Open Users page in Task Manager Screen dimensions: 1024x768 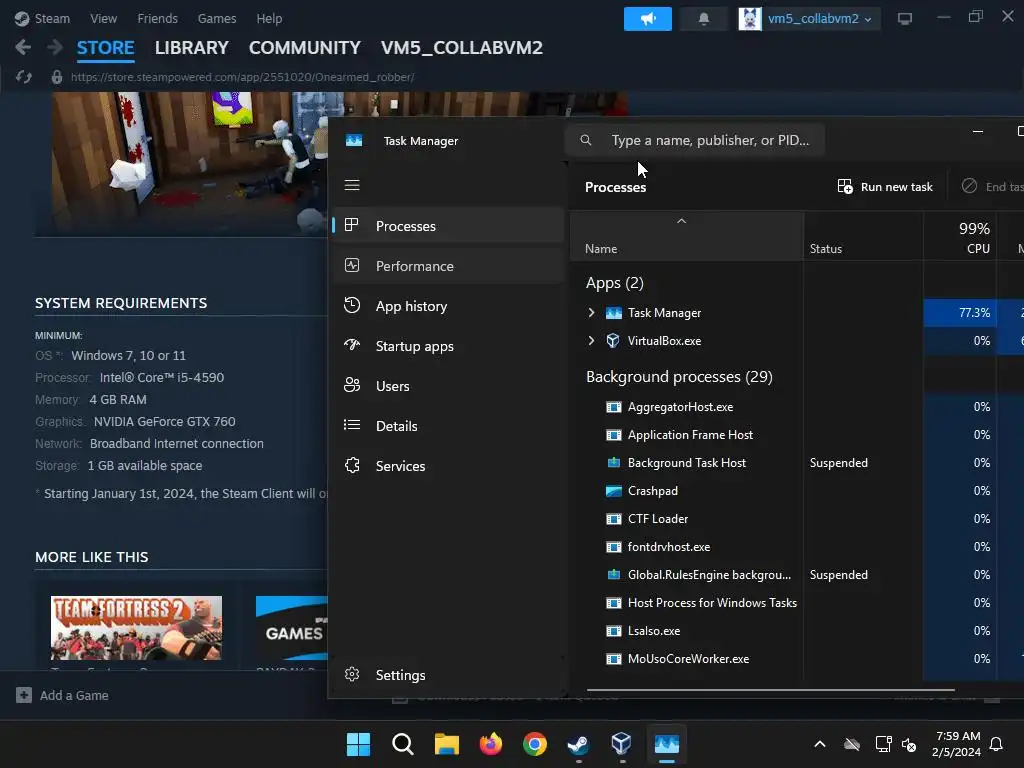[449, 386]
